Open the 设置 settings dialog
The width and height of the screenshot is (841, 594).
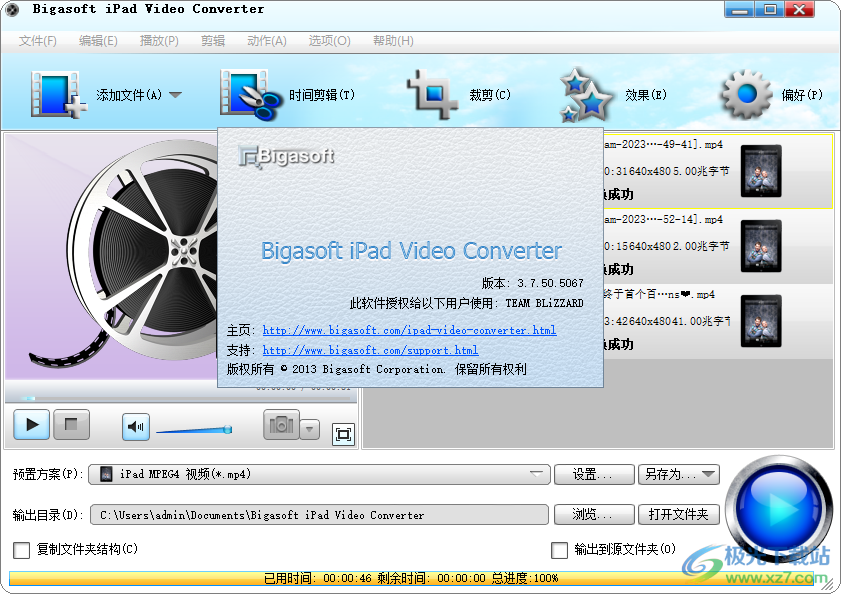click(593, 475)
